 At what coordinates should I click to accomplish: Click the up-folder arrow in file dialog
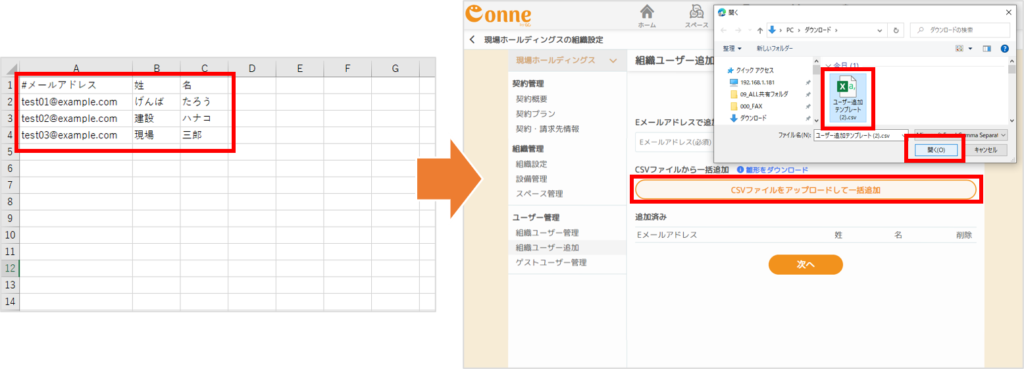click(x=760, y=30)
